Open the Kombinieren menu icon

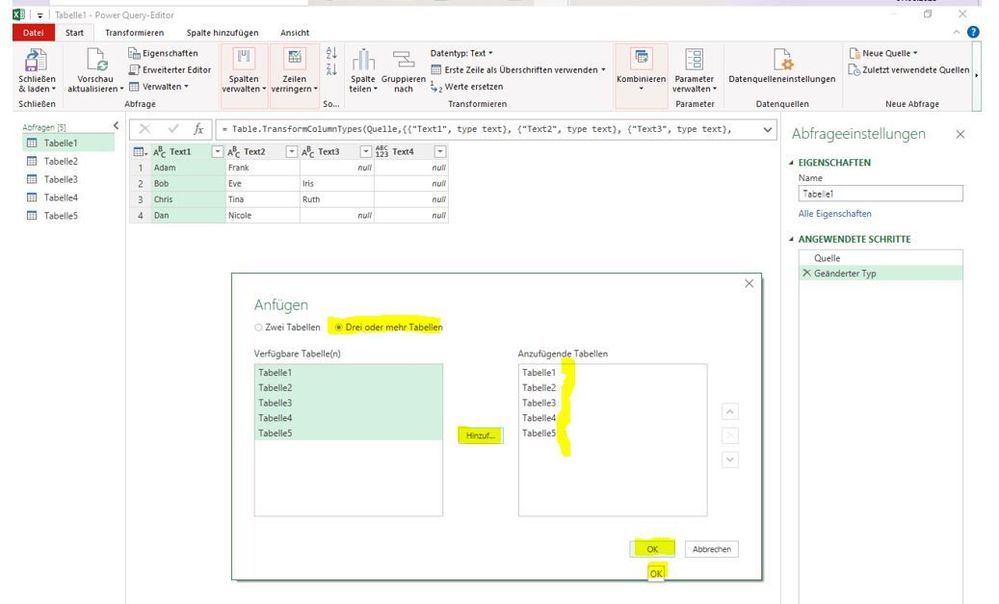coord(641,59)
